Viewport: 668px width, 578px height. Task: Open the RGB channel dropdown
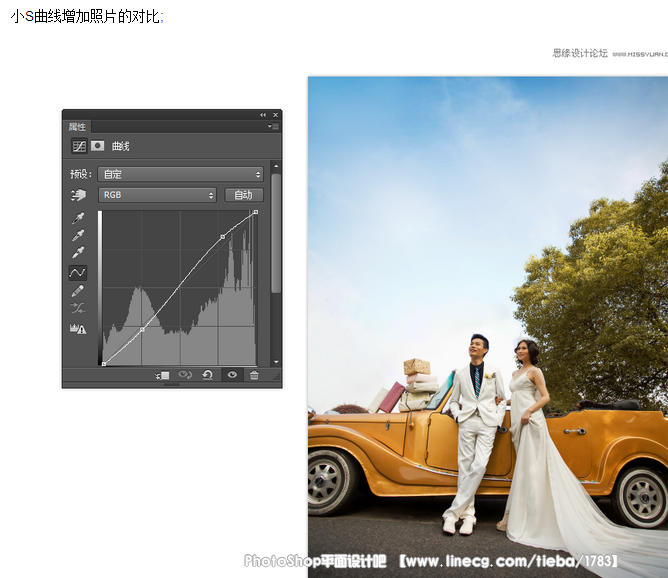tap(157, 195)
